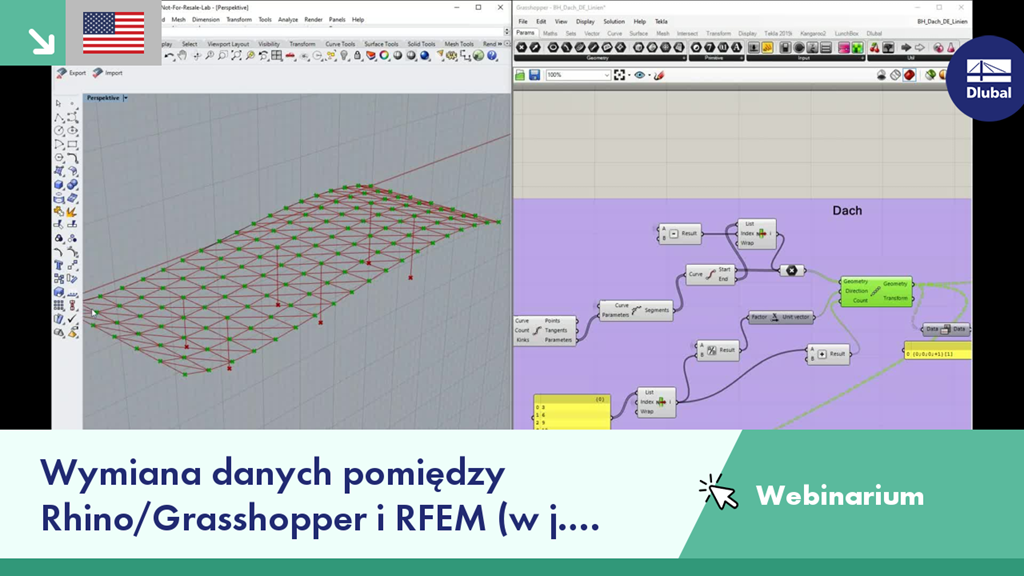Image resolution: width=1024 pixels, height=576 pixels.
Task: Click the Import button in Rhino
Action: point(108,72)
